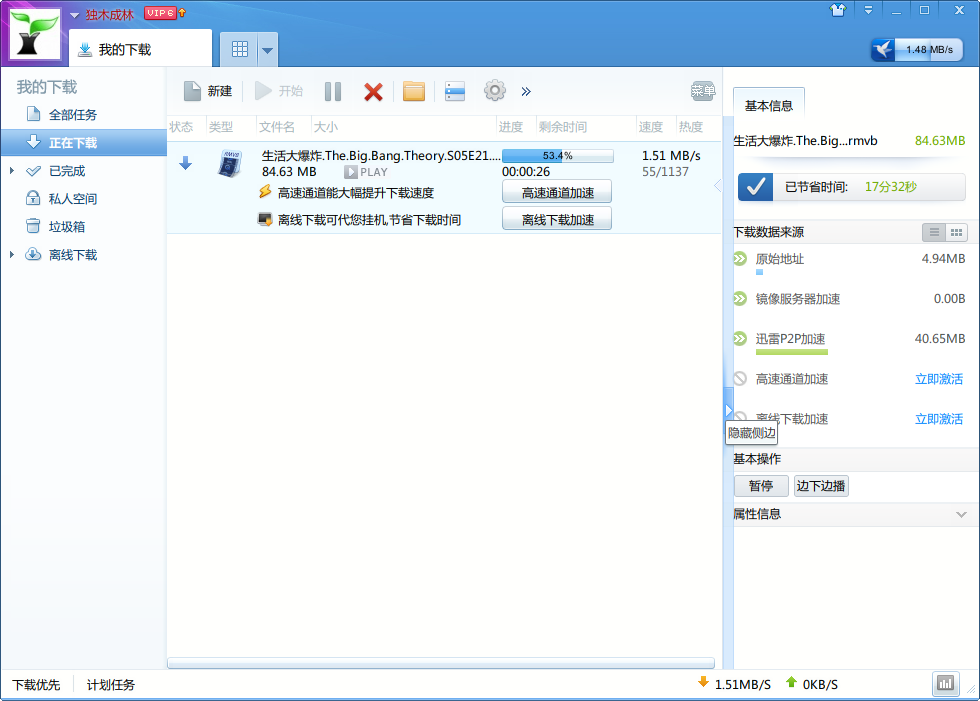Switch to the 基本信息 tab
This screenshot has width=980, height=701.
769,106
